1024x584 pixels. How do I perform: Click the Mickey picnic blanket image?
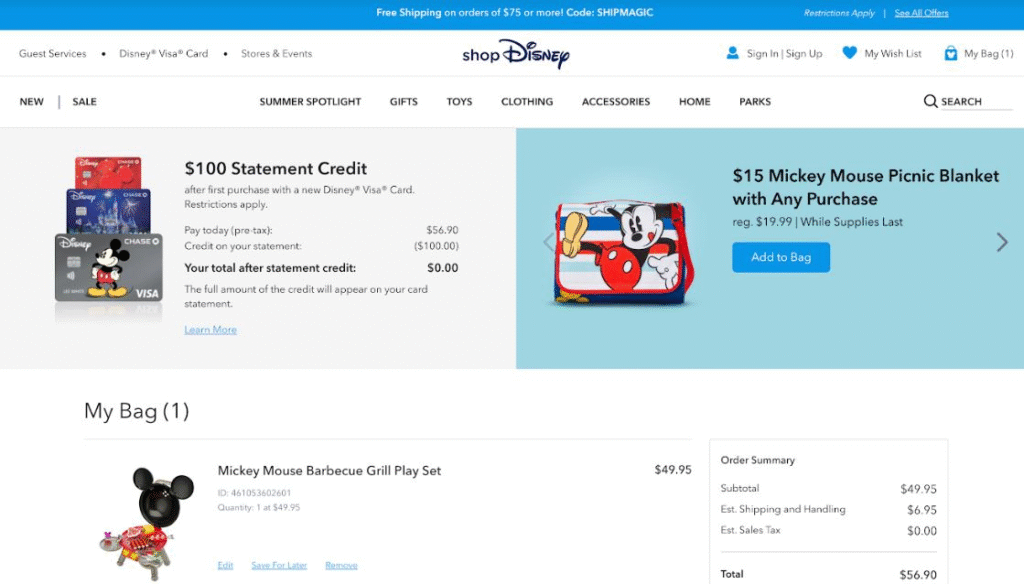[621, 250]
